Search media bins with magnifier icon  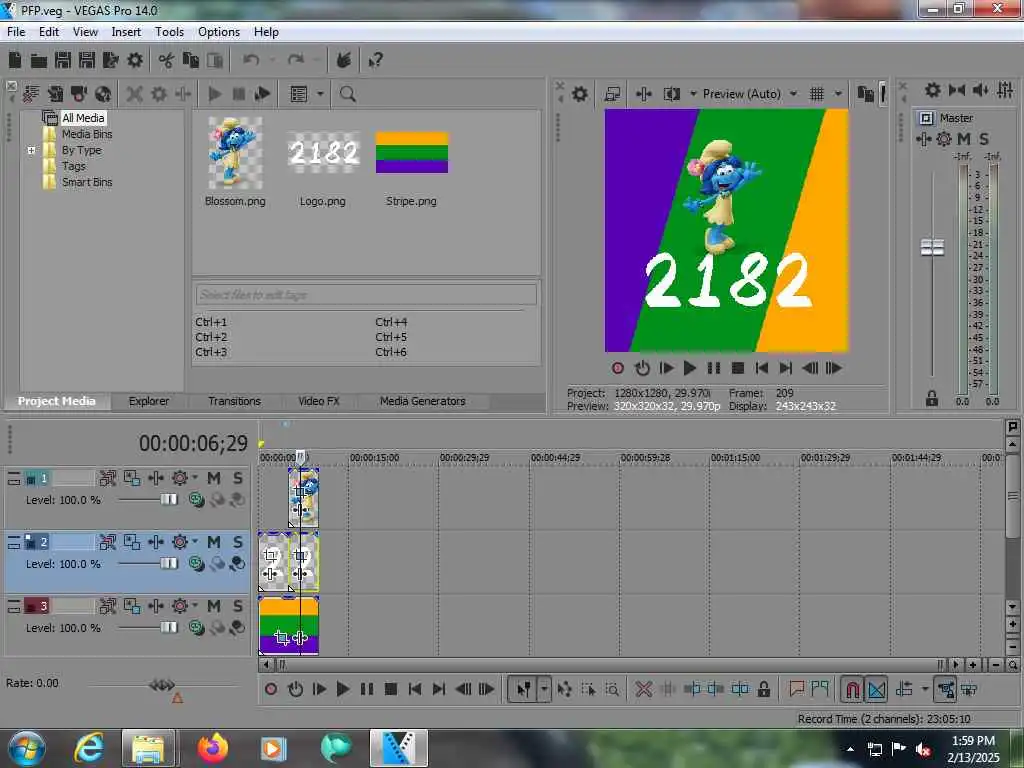point(347,94)
